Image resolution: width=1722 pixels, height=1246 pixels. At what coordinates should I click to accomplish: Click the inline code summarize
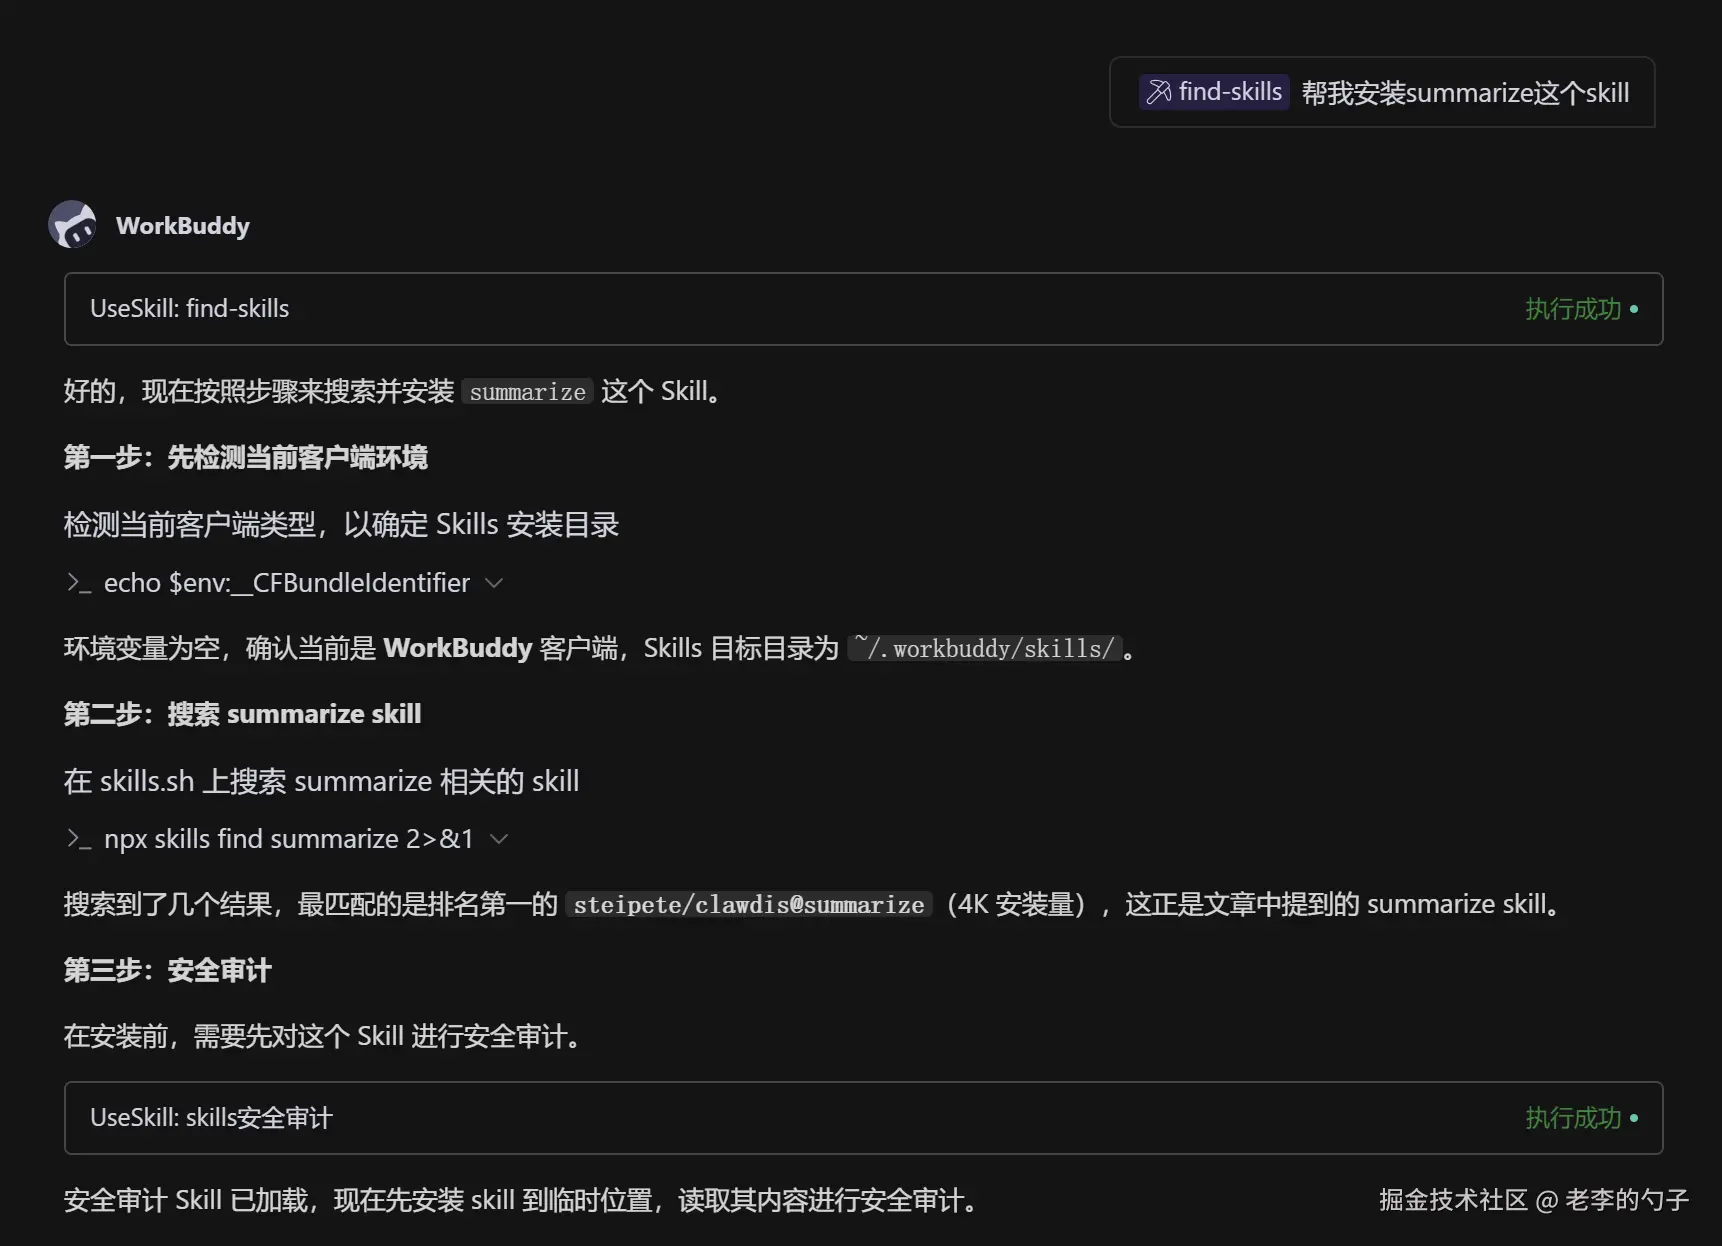click(527, 392)
